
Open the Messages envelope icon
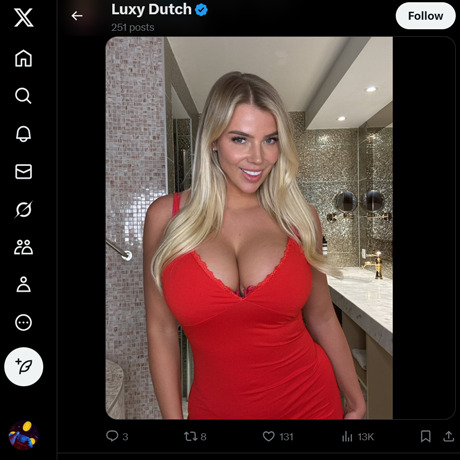[x=23, y=172]
